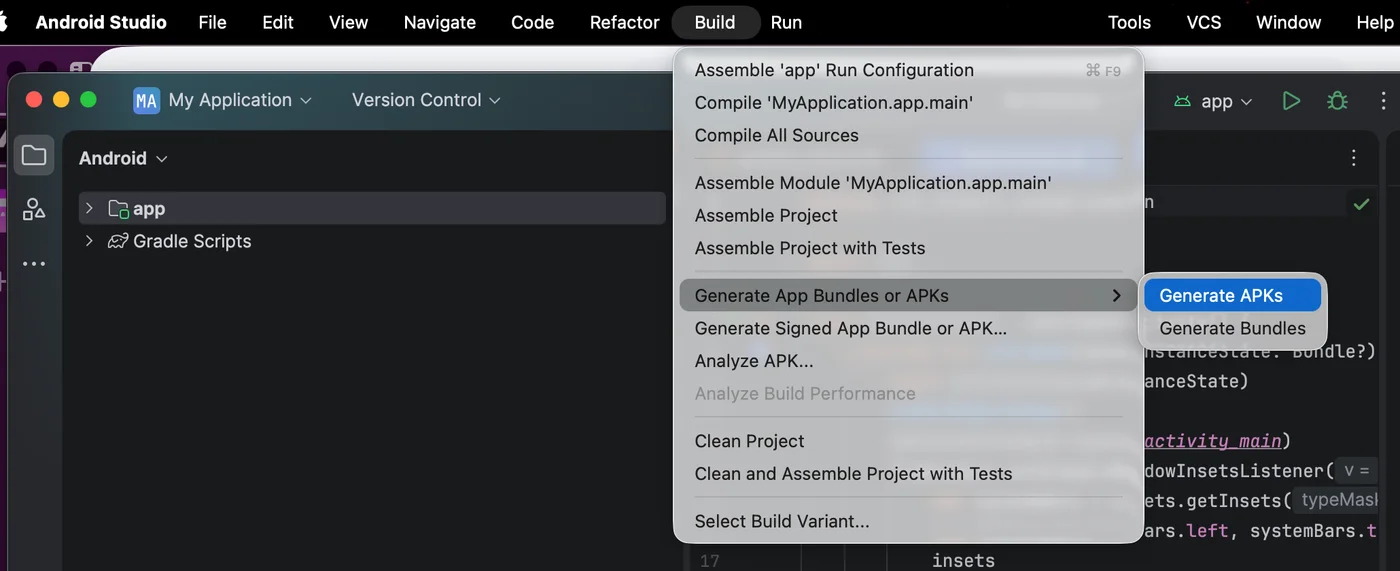This screenshot has width=1400, height=571.
Task: Click the activity_main reference in the code
Action: coord(1213,441)
